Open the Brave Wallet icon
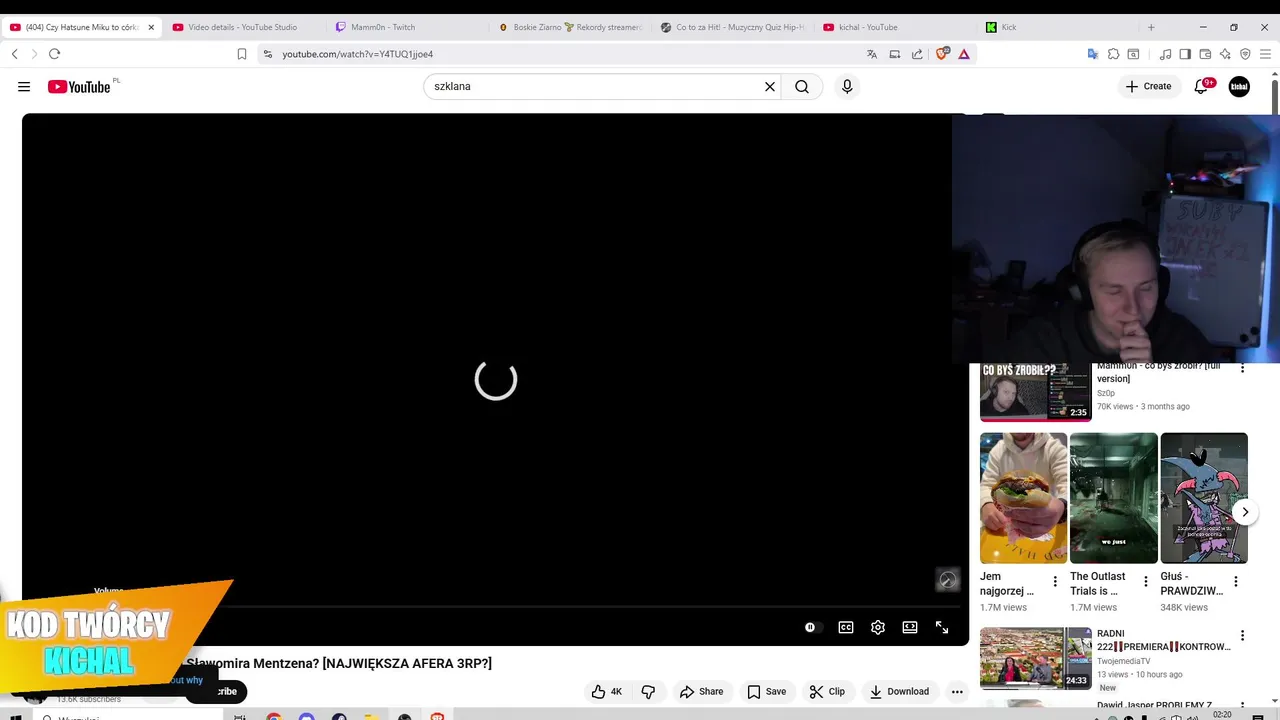Screen dimensions: 1280x720 tap(1205, 54)
